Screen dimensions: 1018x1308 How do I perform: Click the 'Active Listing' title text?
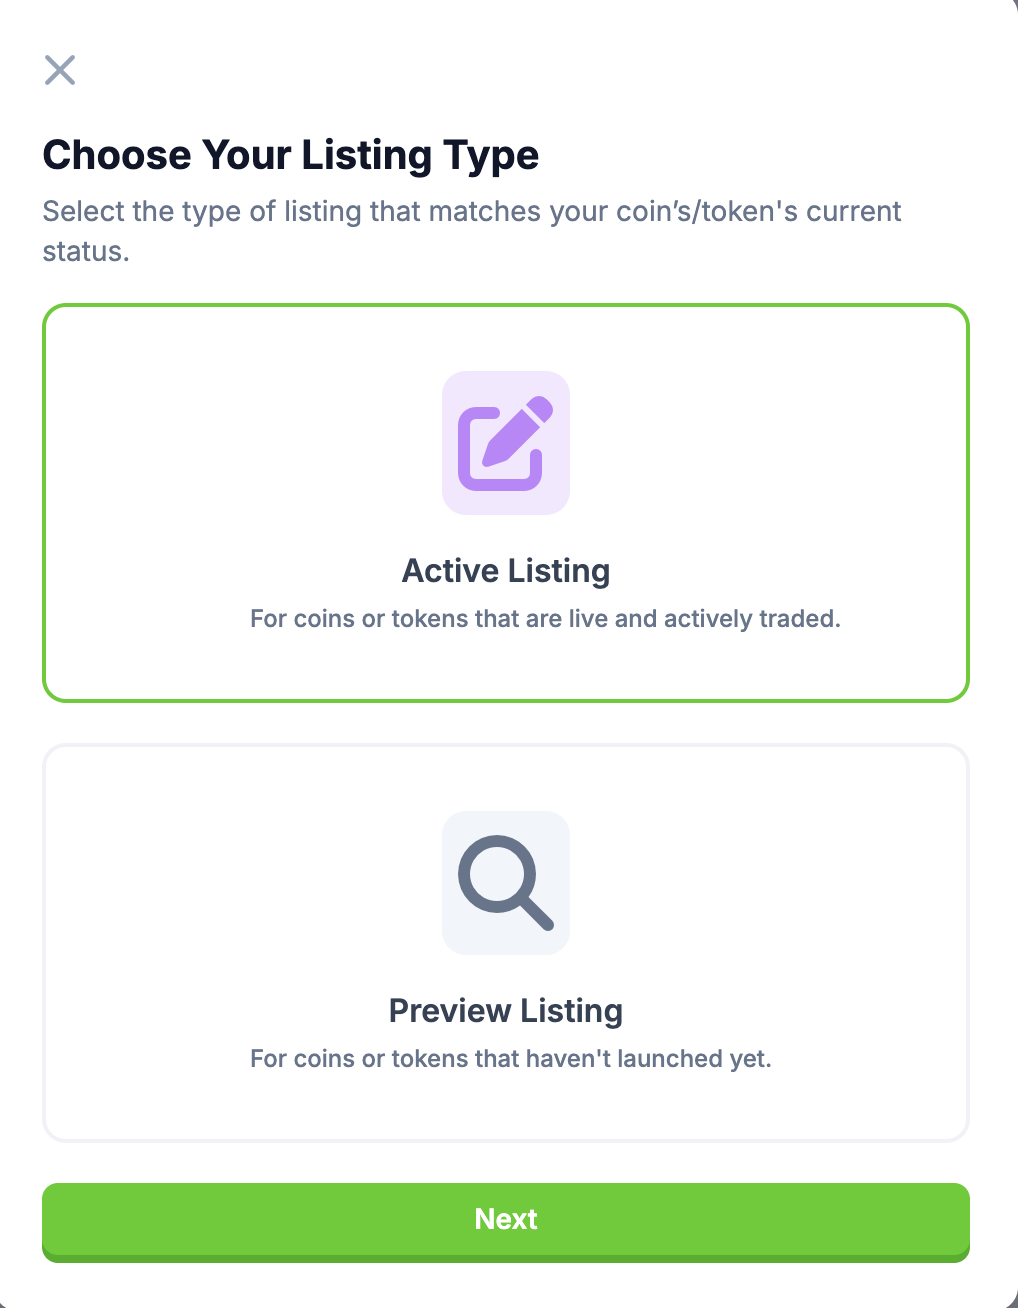coord(506,571)
